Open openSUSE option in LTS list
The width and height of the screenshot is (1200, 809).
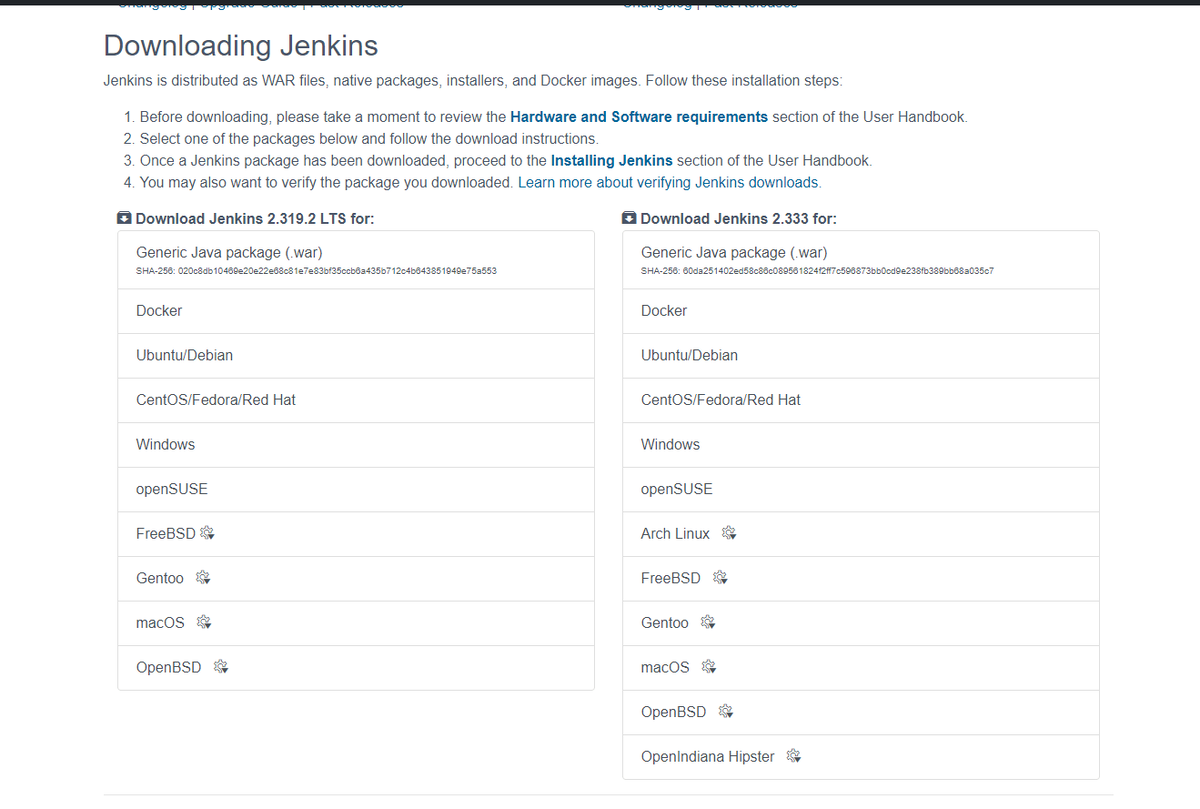point(356,489)
